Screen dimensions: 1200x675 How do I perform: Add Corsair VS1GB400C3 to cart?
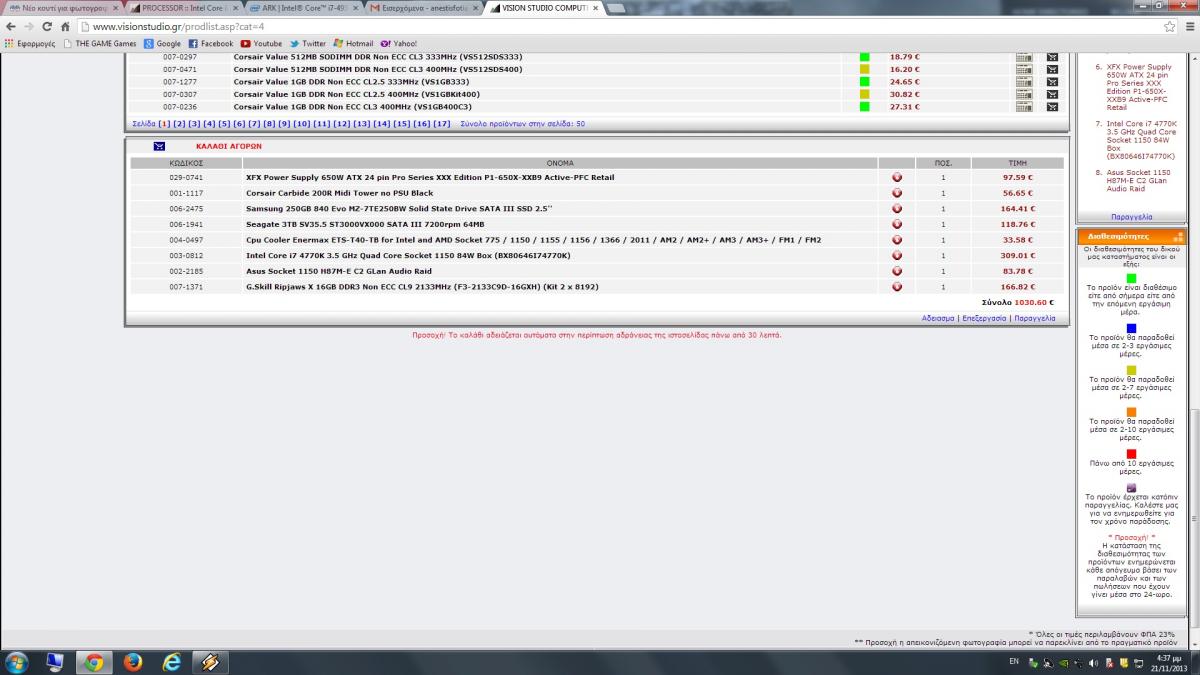pyautogui.click(x=1052, y=107)
